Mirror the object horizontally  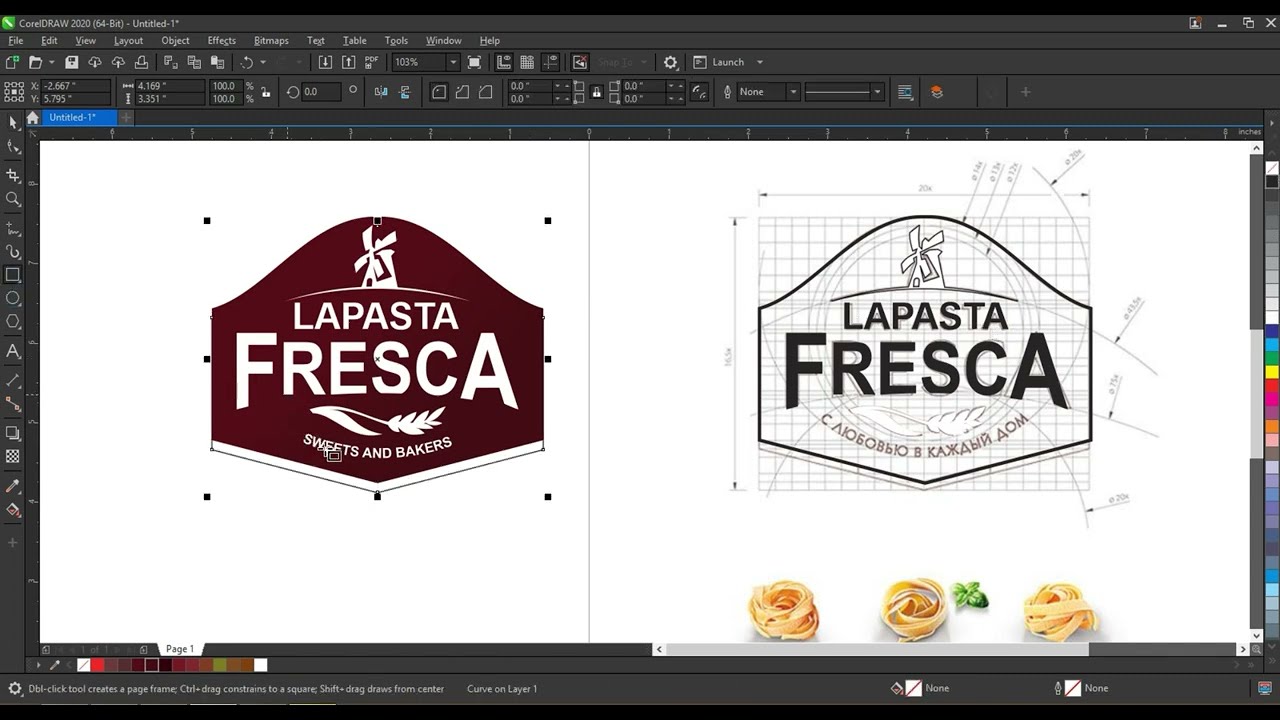(x=381, y=92)
